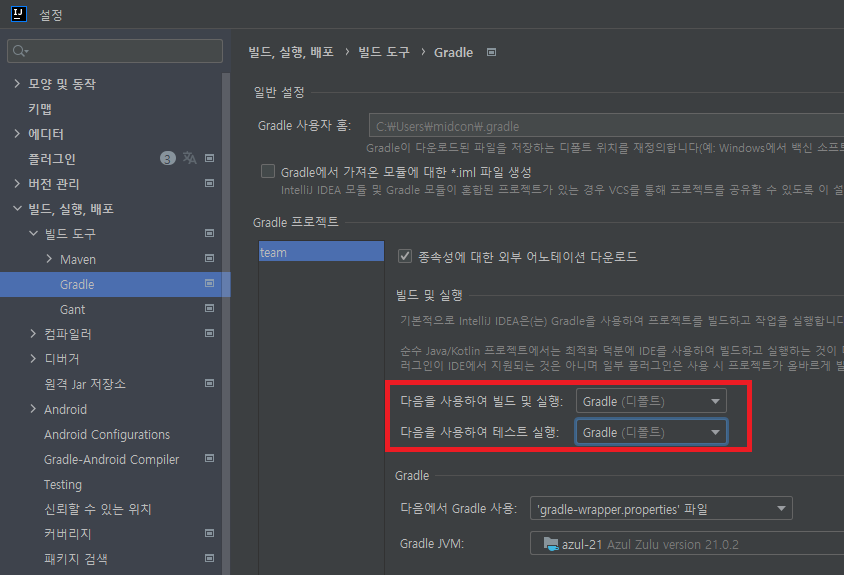
Task: Select Testing settings item
Action: pos(63,485)
